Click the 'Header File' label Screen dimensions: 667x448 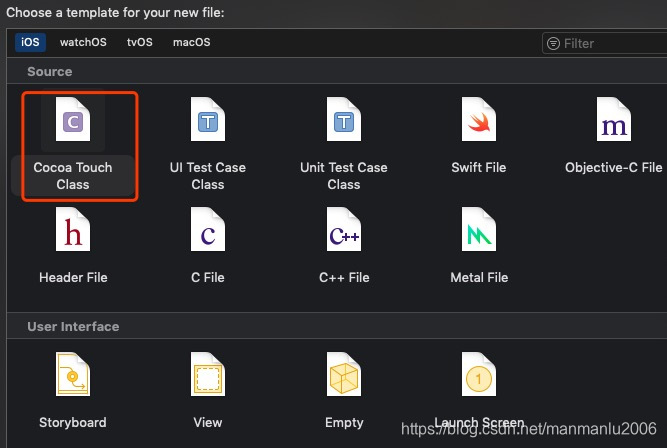point(73,277)
